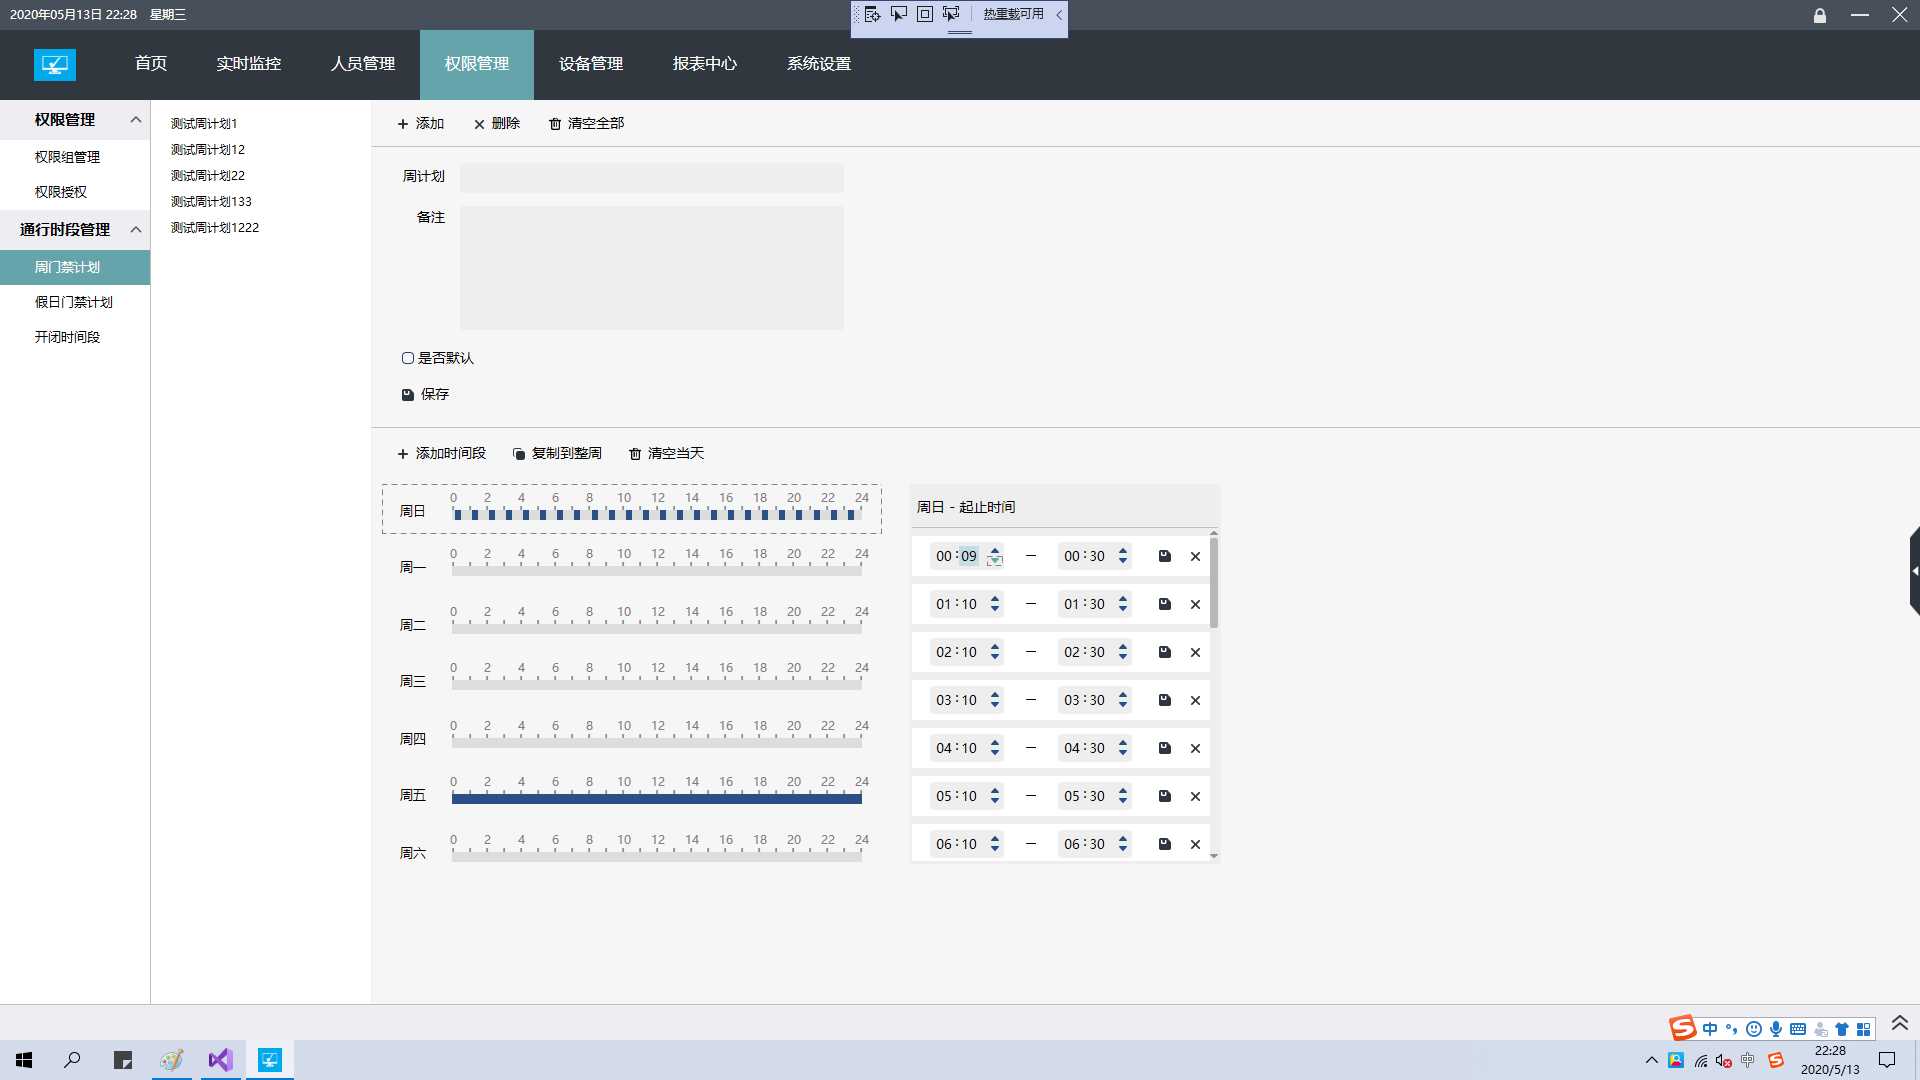Click the time period list scrollbar
Viewport: 1920px width, 1080px height.
pyautogui.click(x=1213, y=582)
